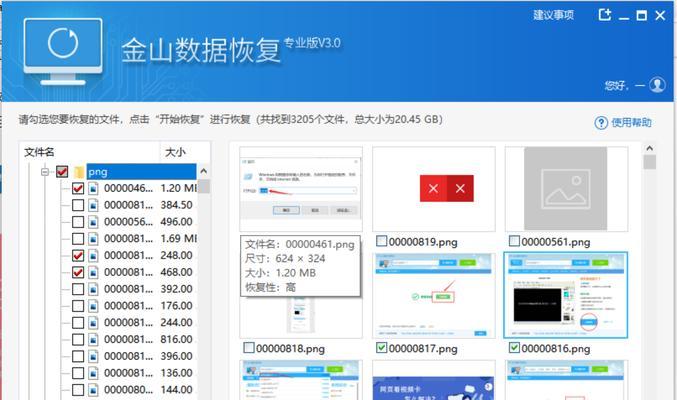
Task: Click the file list scrollbar handle
Action: [x=204, y=186]
